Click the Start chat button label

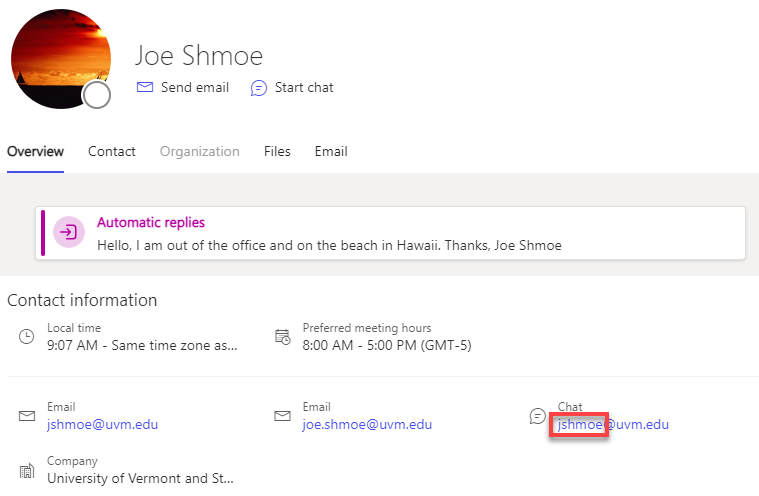point(304,88)
